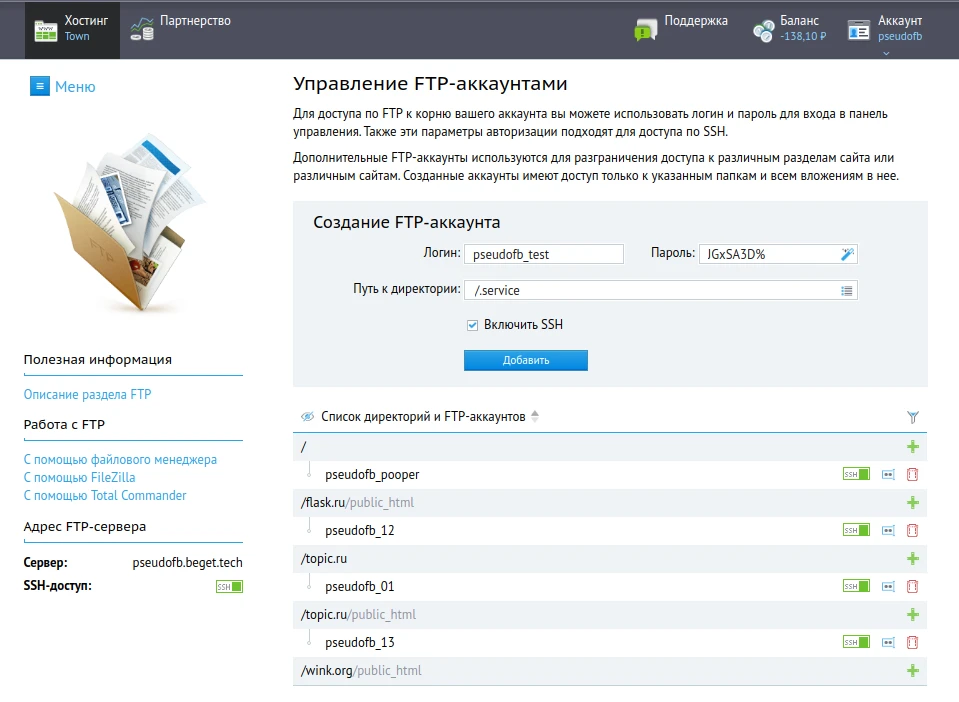The height and width of the screenshot is (702, 959).
Task: Click the Хостинг Town logo icon
Action: [x=44, y=28]
